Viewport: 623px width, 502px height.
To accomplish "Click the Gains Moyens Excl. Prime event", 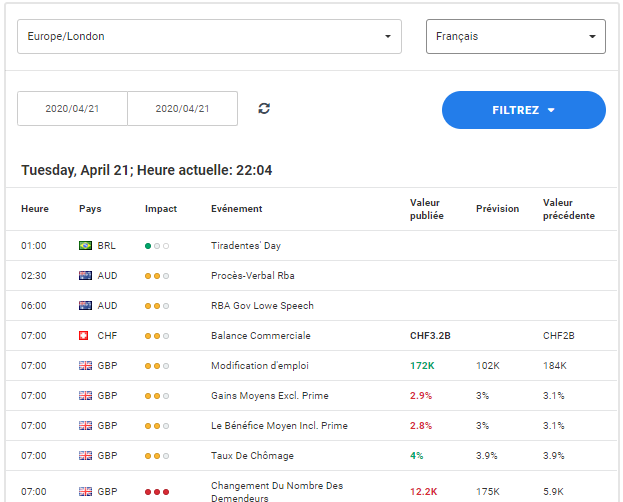I will [269, 396].
